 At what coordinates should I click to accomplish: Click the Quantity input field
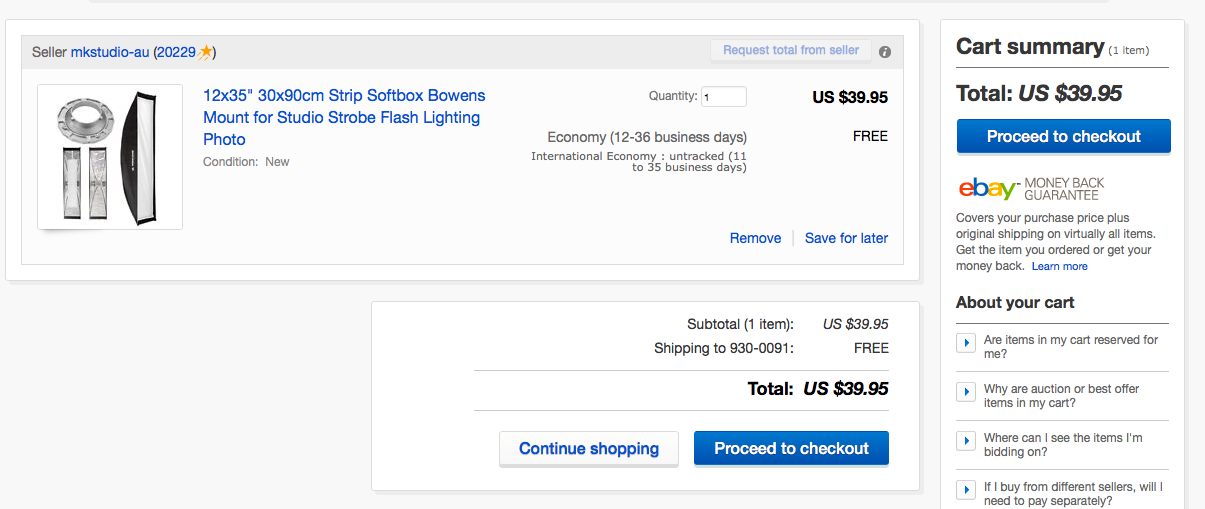[x=723, y=97]
